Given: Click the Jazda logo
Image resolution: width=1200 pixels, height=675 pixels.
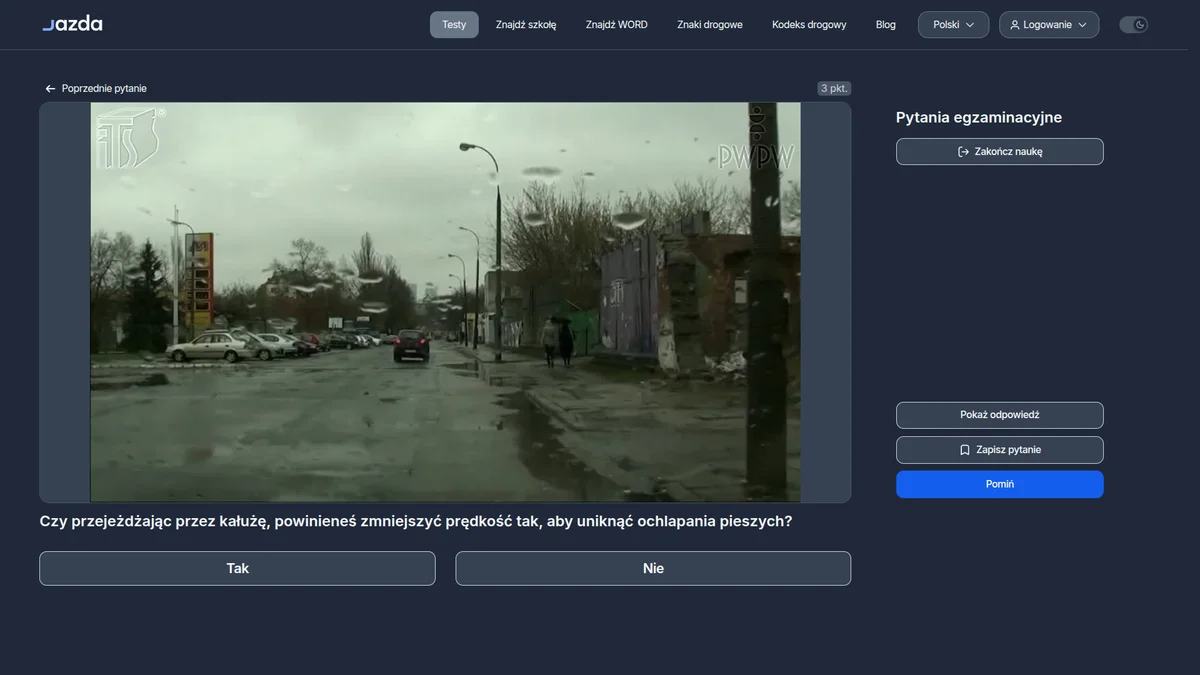Looking at the screenshot, I should 72,24.
